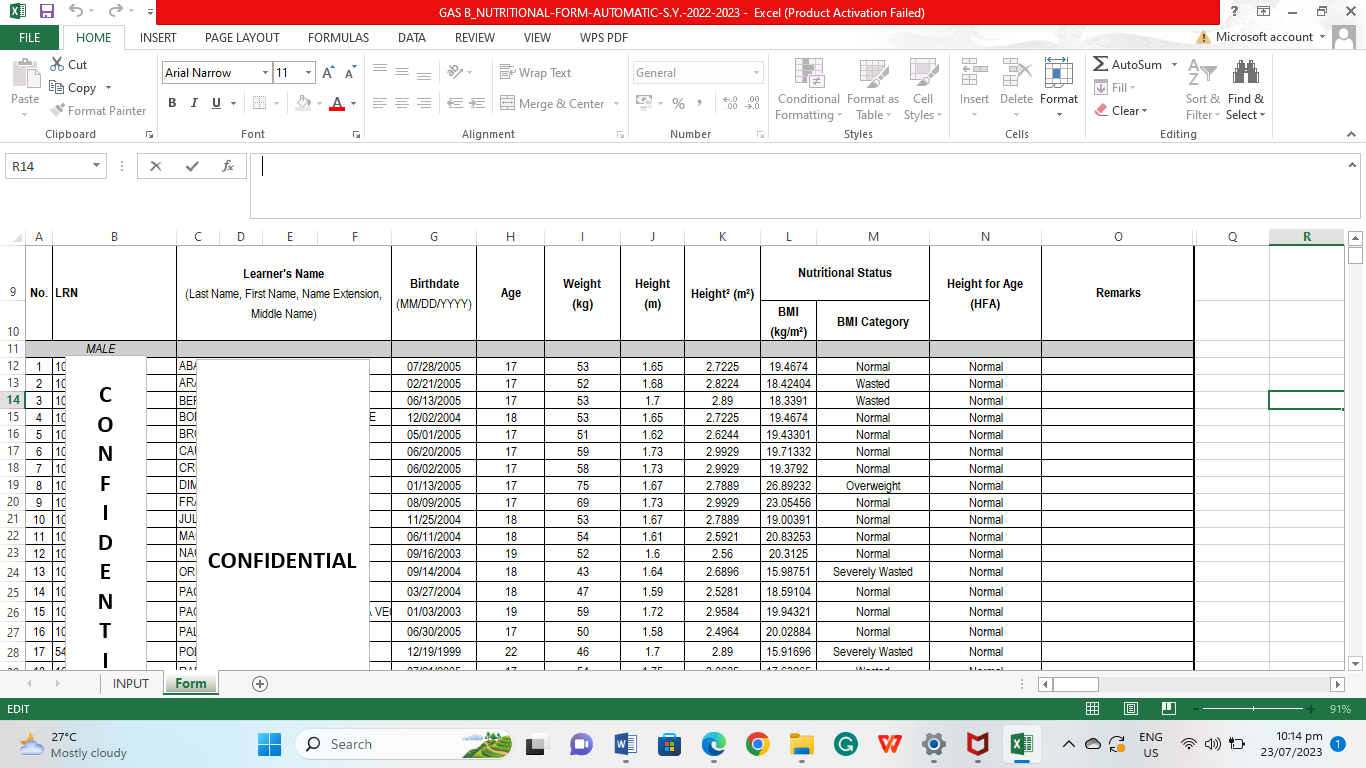Viewport: 1366px width, 768px height.
Task: Switch to Normal view in status bar
Action: point(1093,709)
